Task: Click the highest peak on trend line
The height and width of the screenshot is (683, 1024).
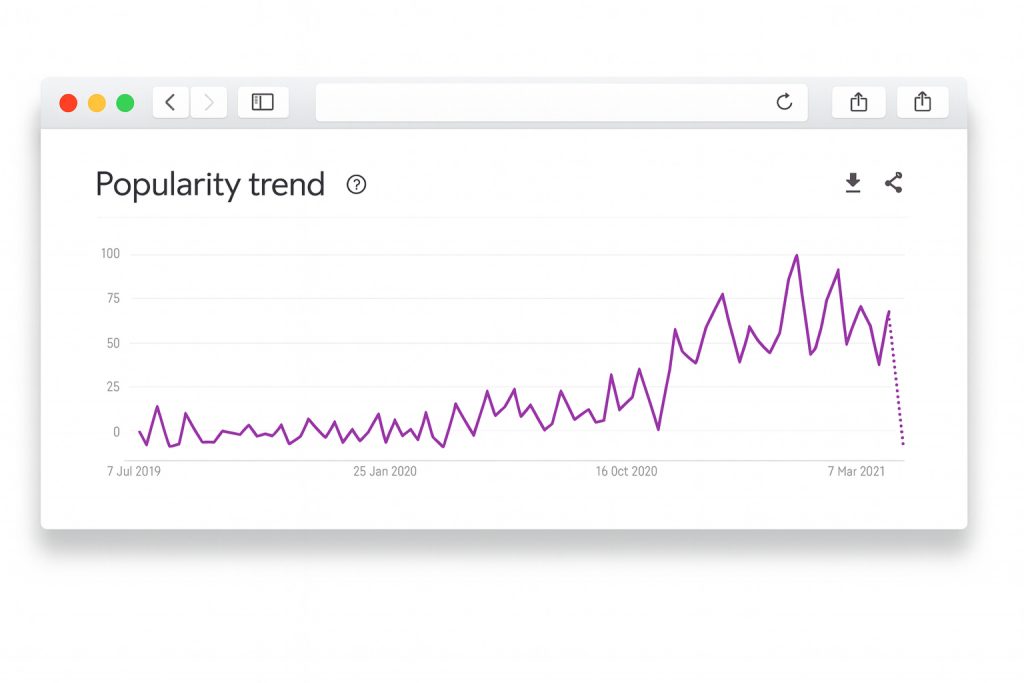Action: [797, 256]
